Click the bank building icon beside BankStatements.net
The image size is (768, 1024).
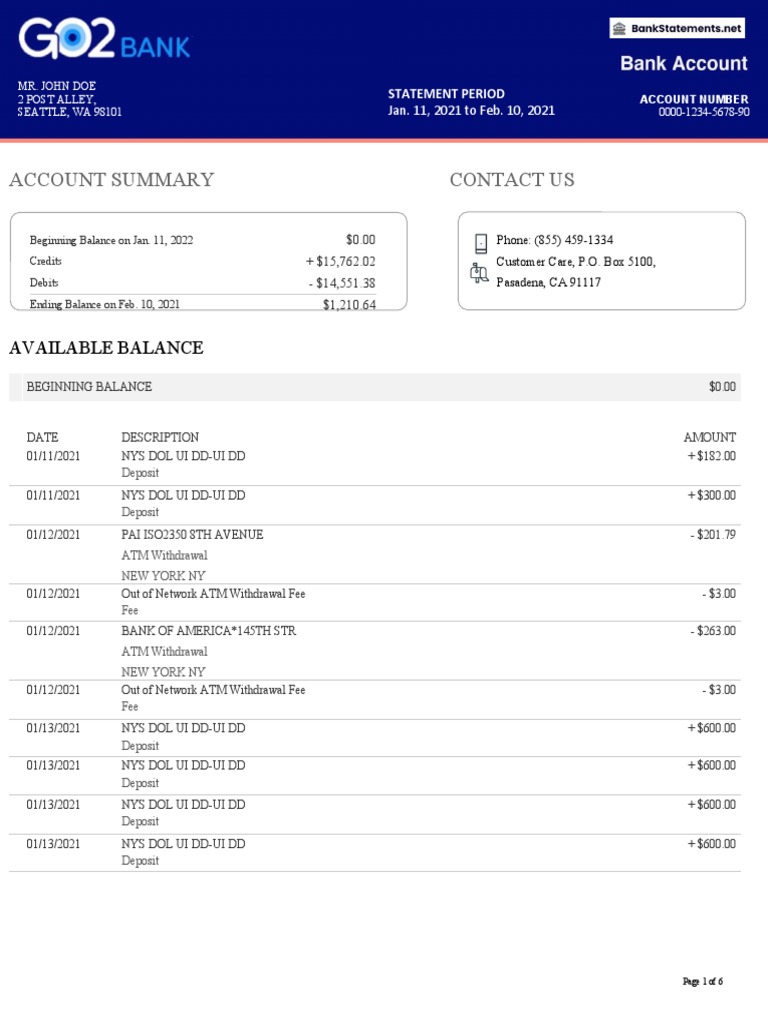pos(620,28)
